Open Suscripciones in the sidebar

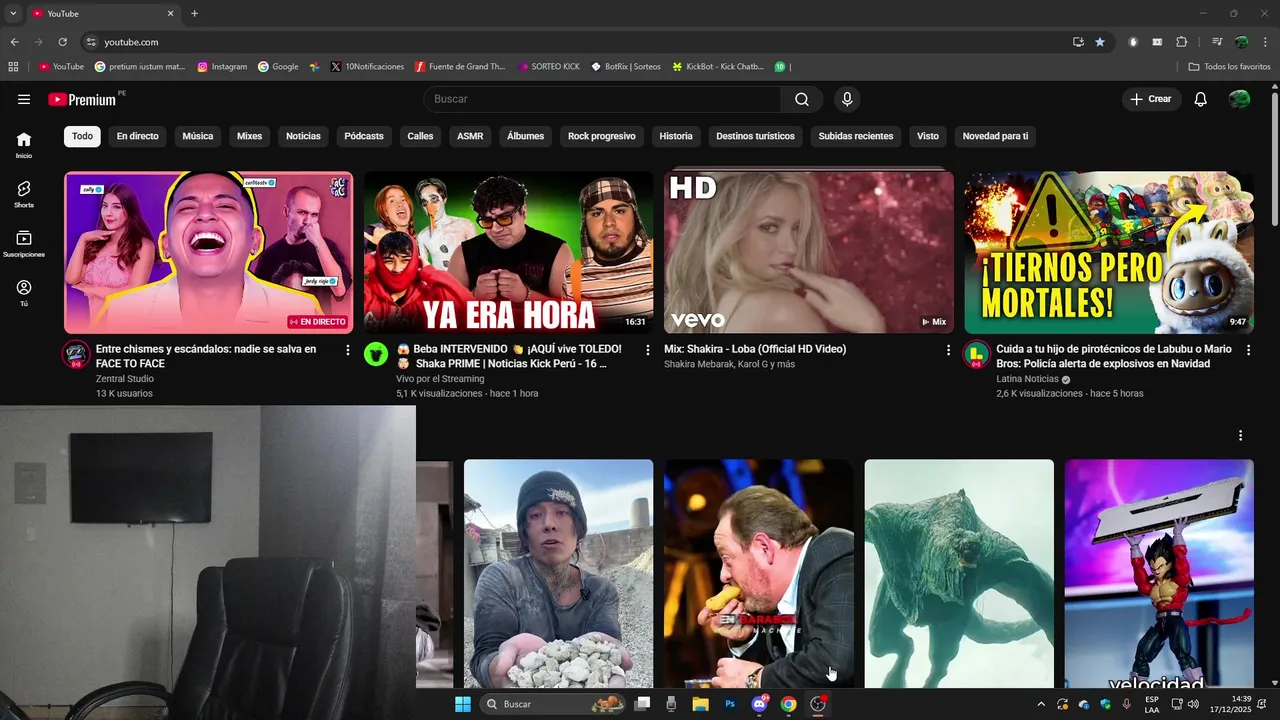(24, 244)
